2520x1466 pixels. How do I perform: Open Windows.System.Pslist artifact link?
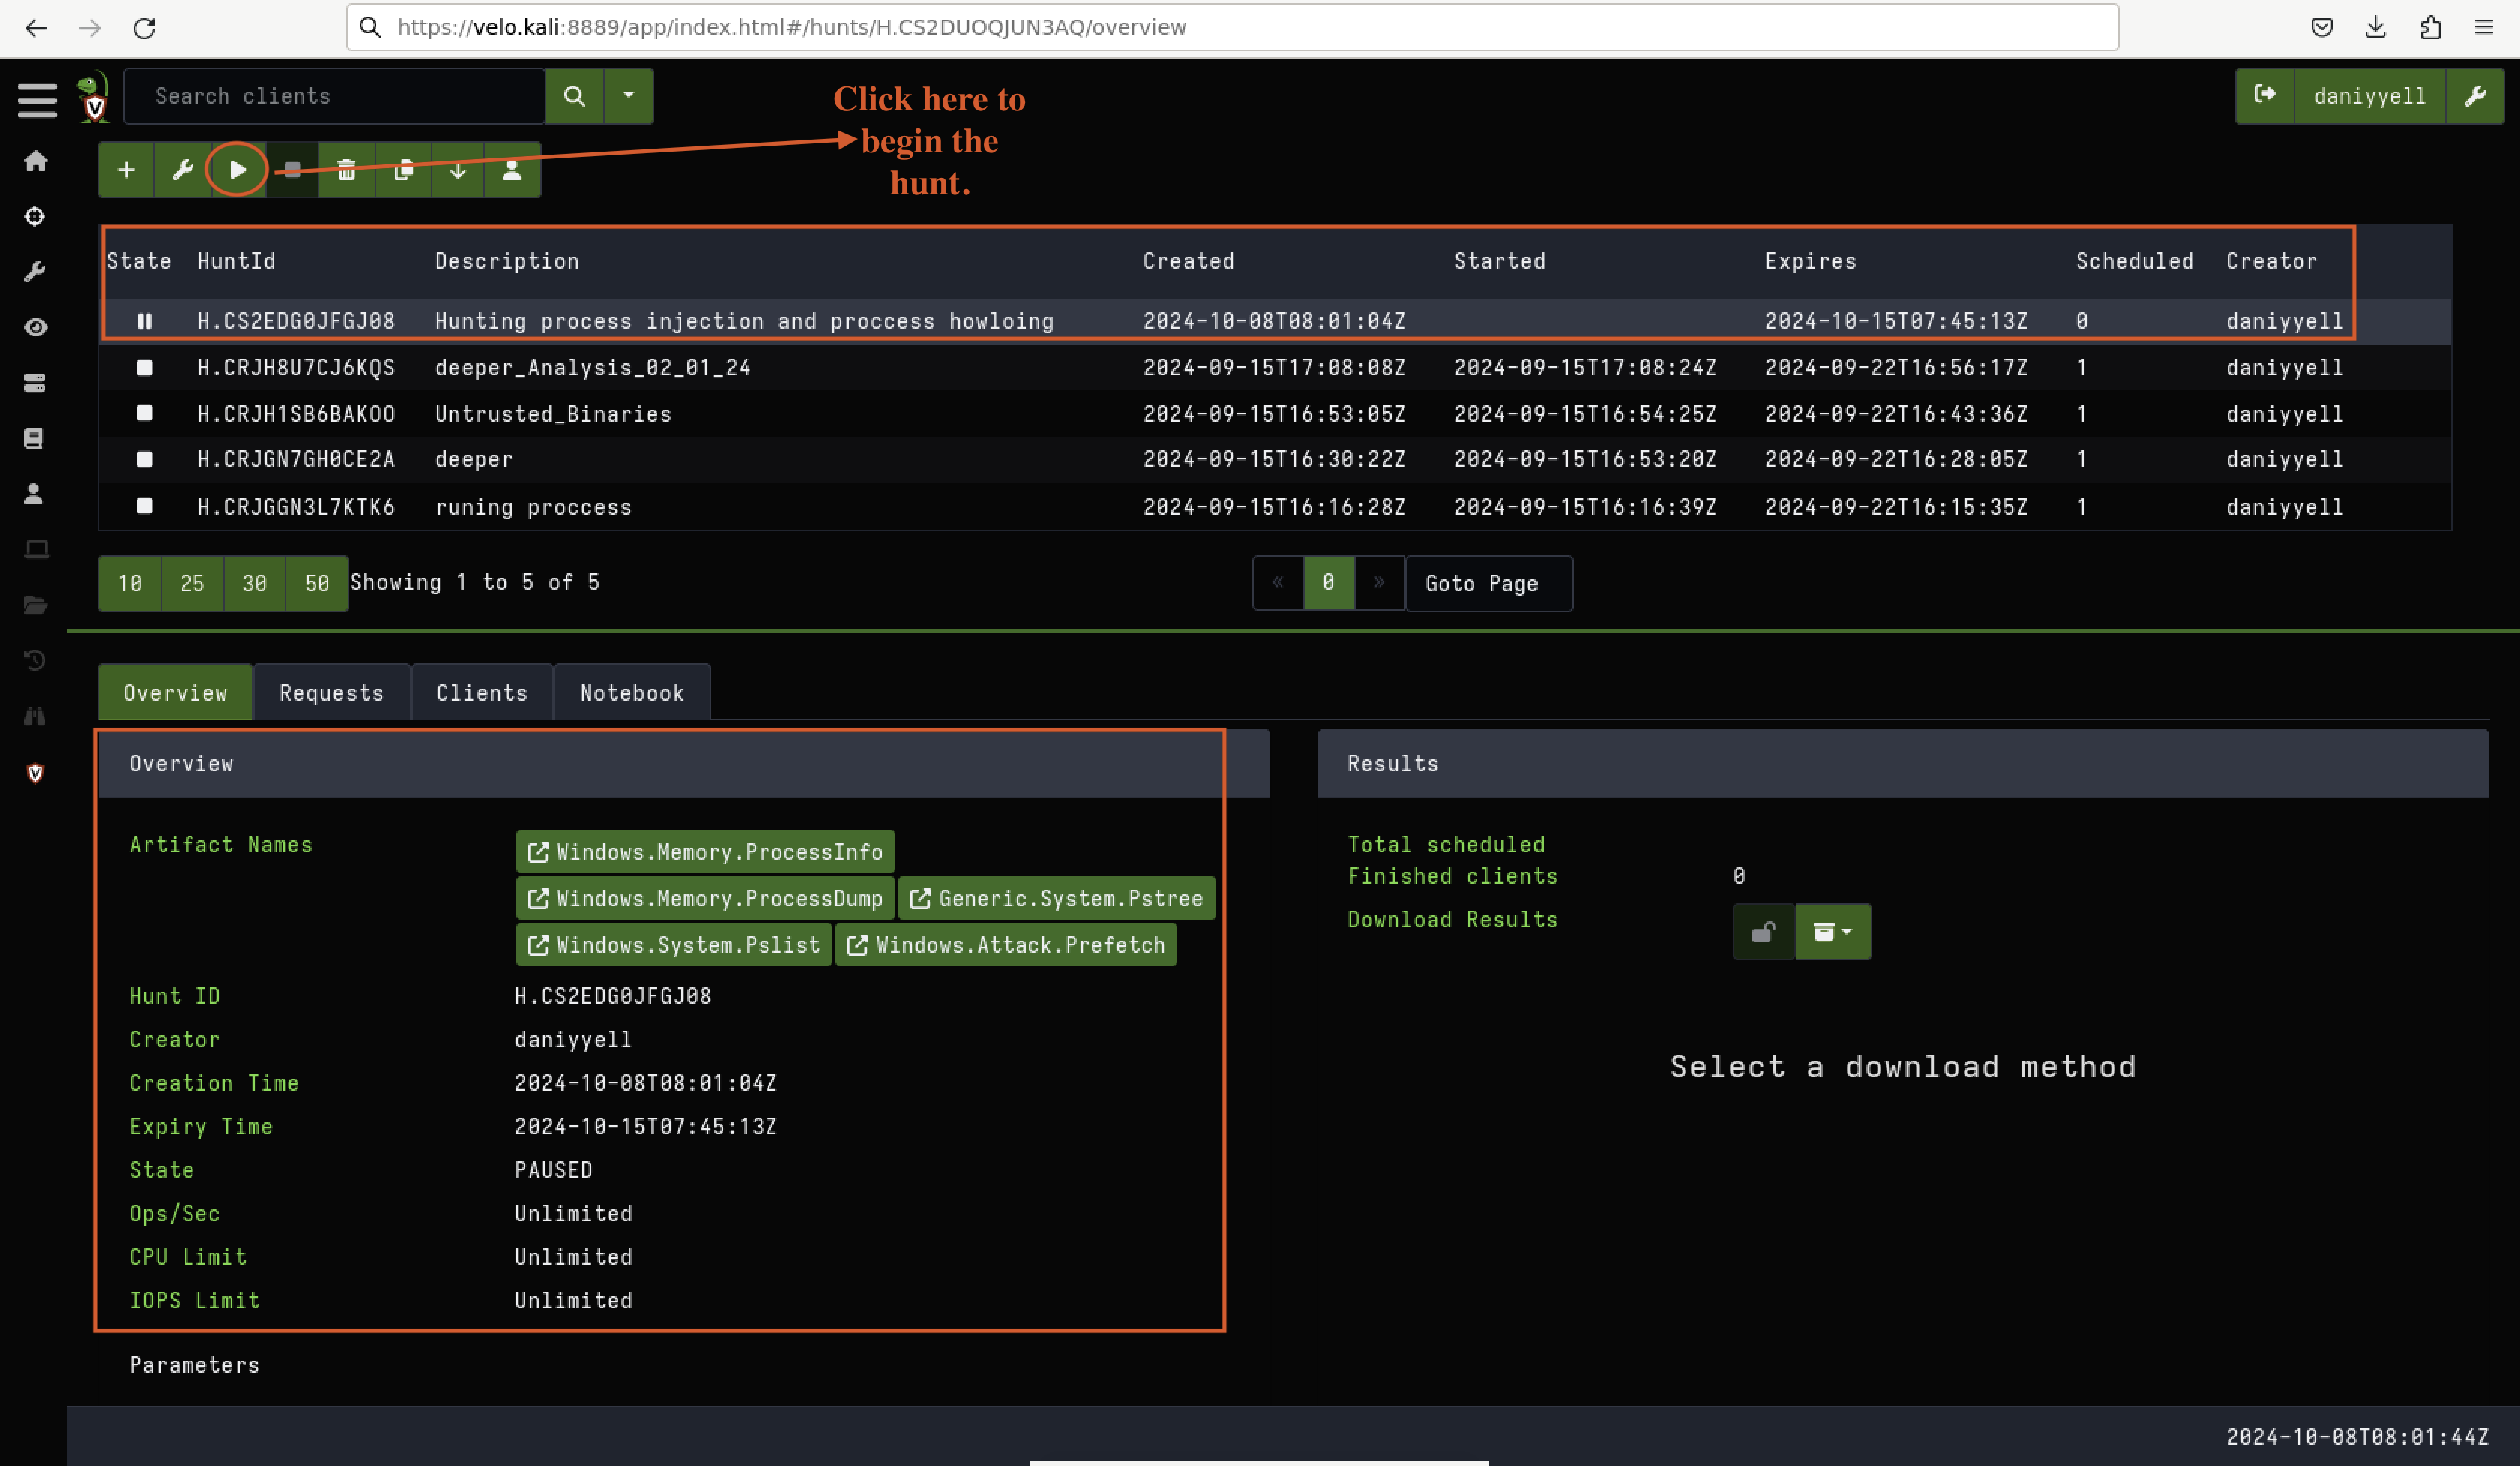point(674,945)
